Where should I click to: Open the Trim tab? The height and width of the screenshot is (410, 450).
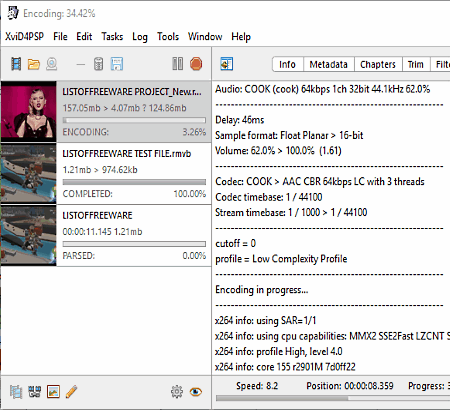[x=416, y=64]
